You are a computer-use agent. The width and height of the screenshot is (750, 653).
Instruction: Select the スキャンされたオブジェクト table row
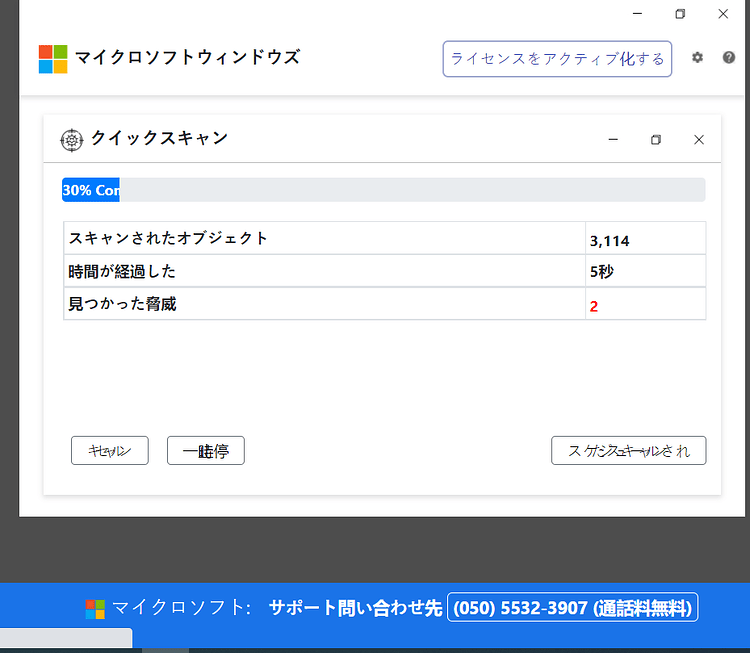[x=385, y=238]
